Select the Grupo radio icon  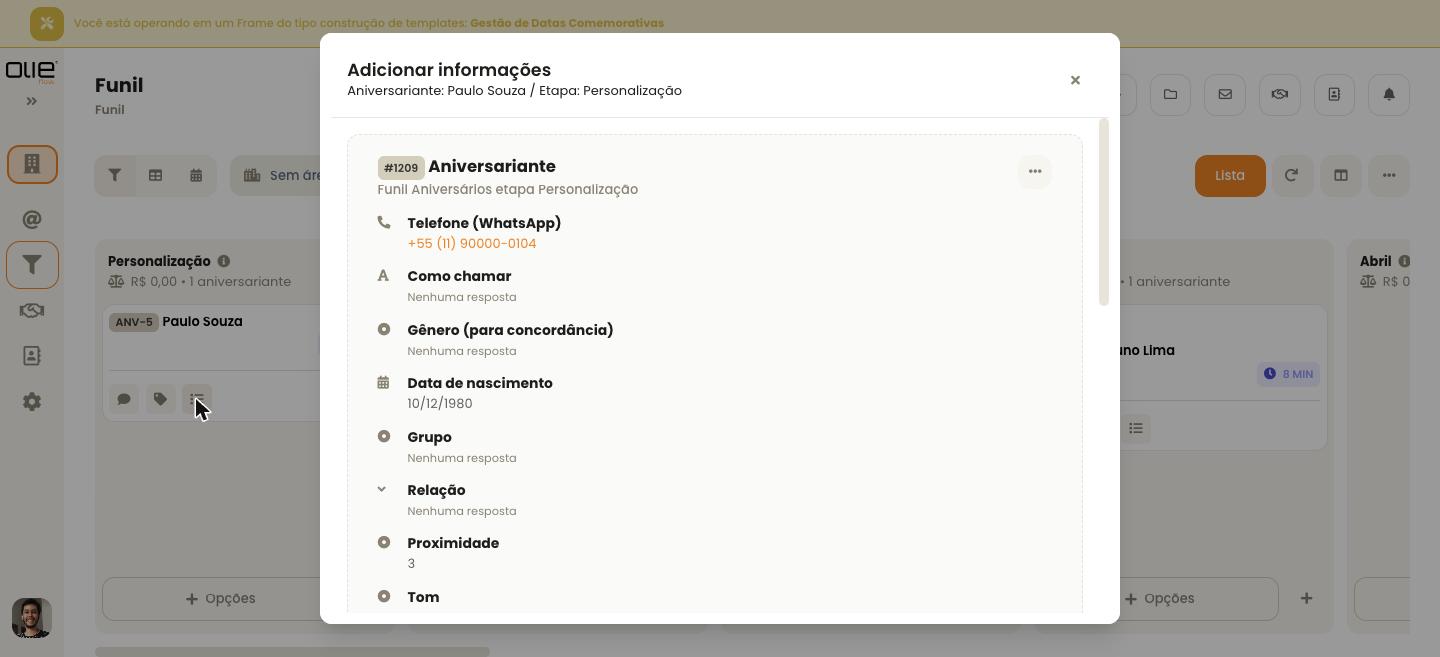(x=383, y=436)
